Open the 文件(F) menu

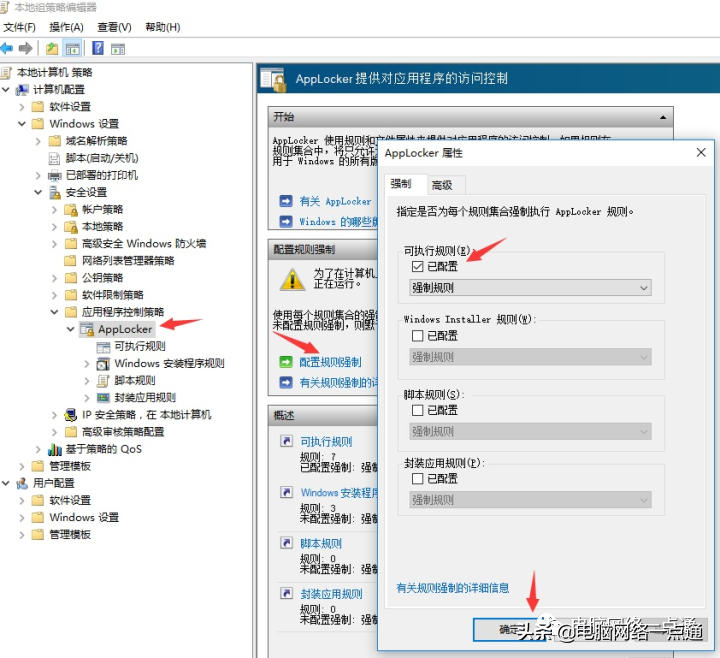click(x=19, y=27)
